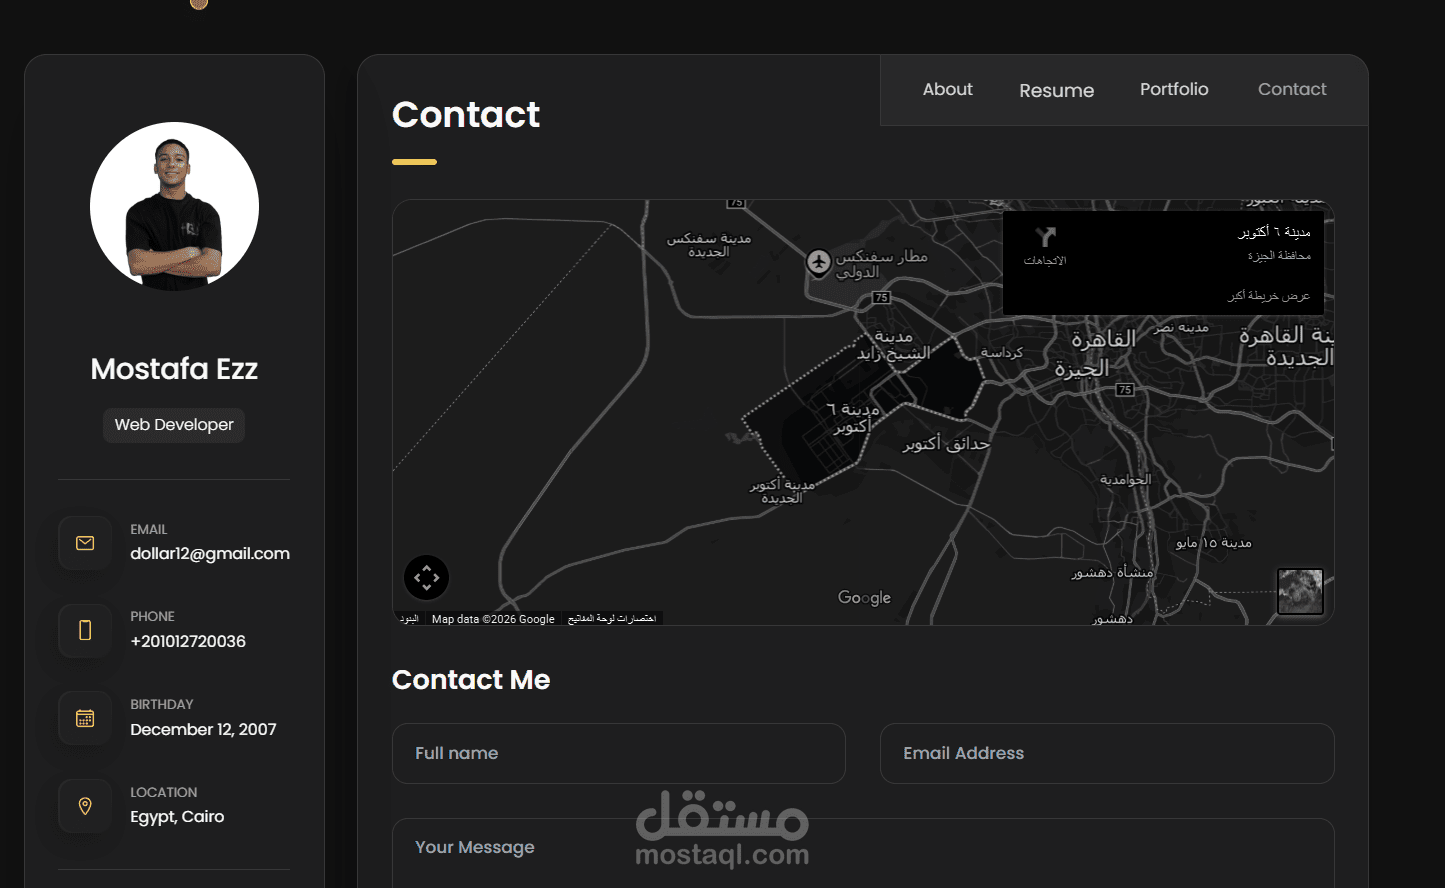Switch to the Resume tab
Viewport: 1445px width, 888px height.
[1056, 90]
